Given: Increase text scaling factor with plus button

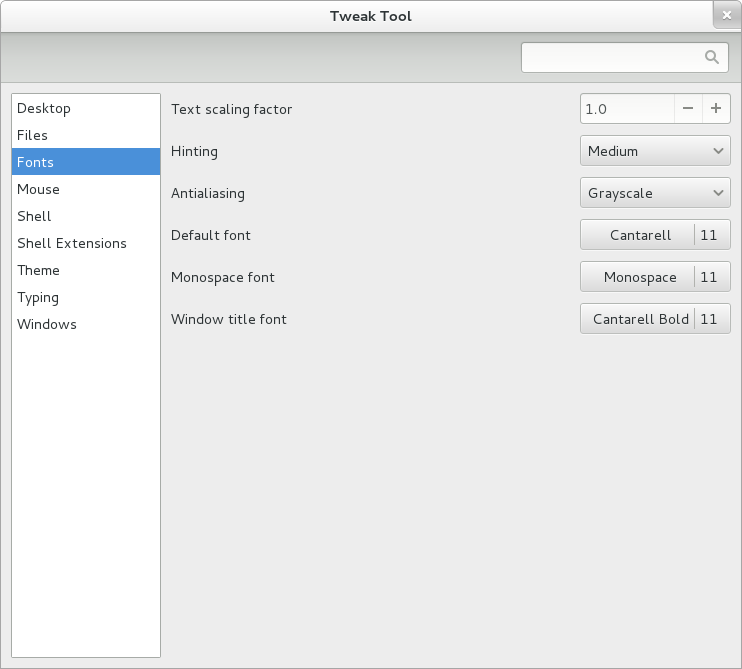Looking at the screenshot, I should 716,109.
